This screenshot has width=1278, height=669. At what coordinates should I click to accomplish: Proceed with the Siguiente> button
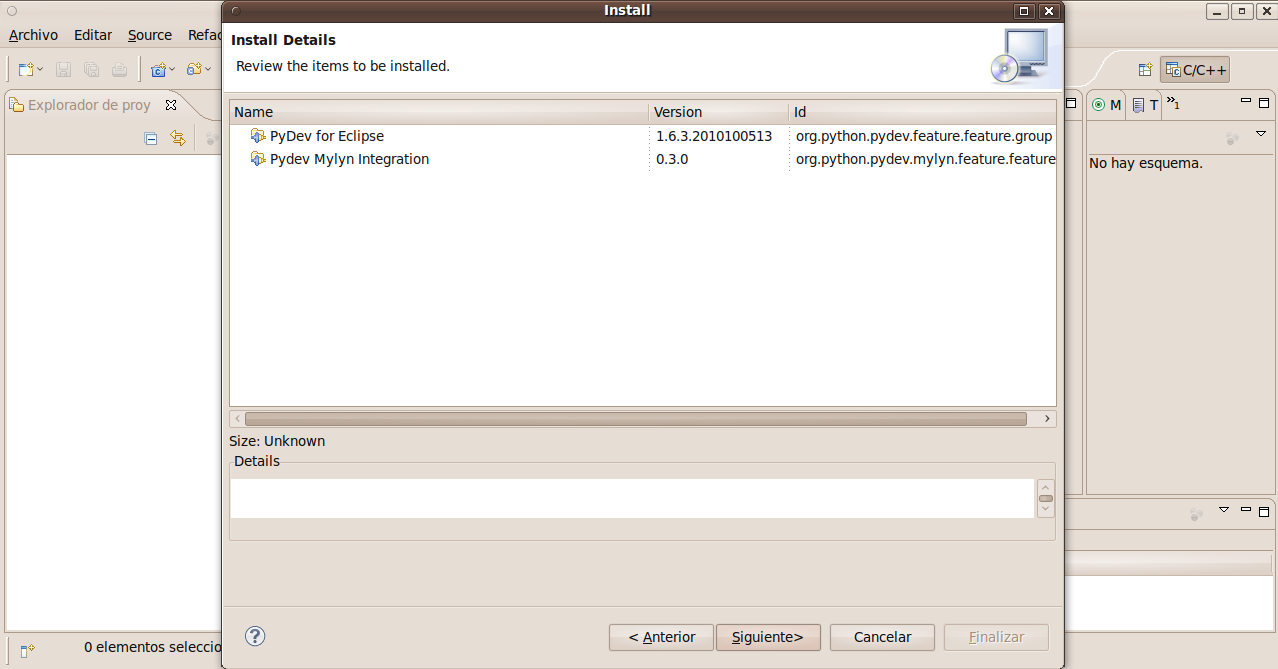coord(768,637)
